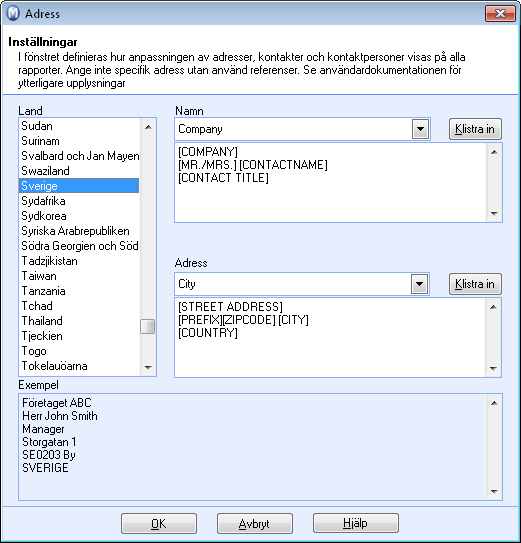Cancel the dialog with Avbryt
The height and width of the screenshot is (543, 521).
pyautogui.click(x=255, y=523)
